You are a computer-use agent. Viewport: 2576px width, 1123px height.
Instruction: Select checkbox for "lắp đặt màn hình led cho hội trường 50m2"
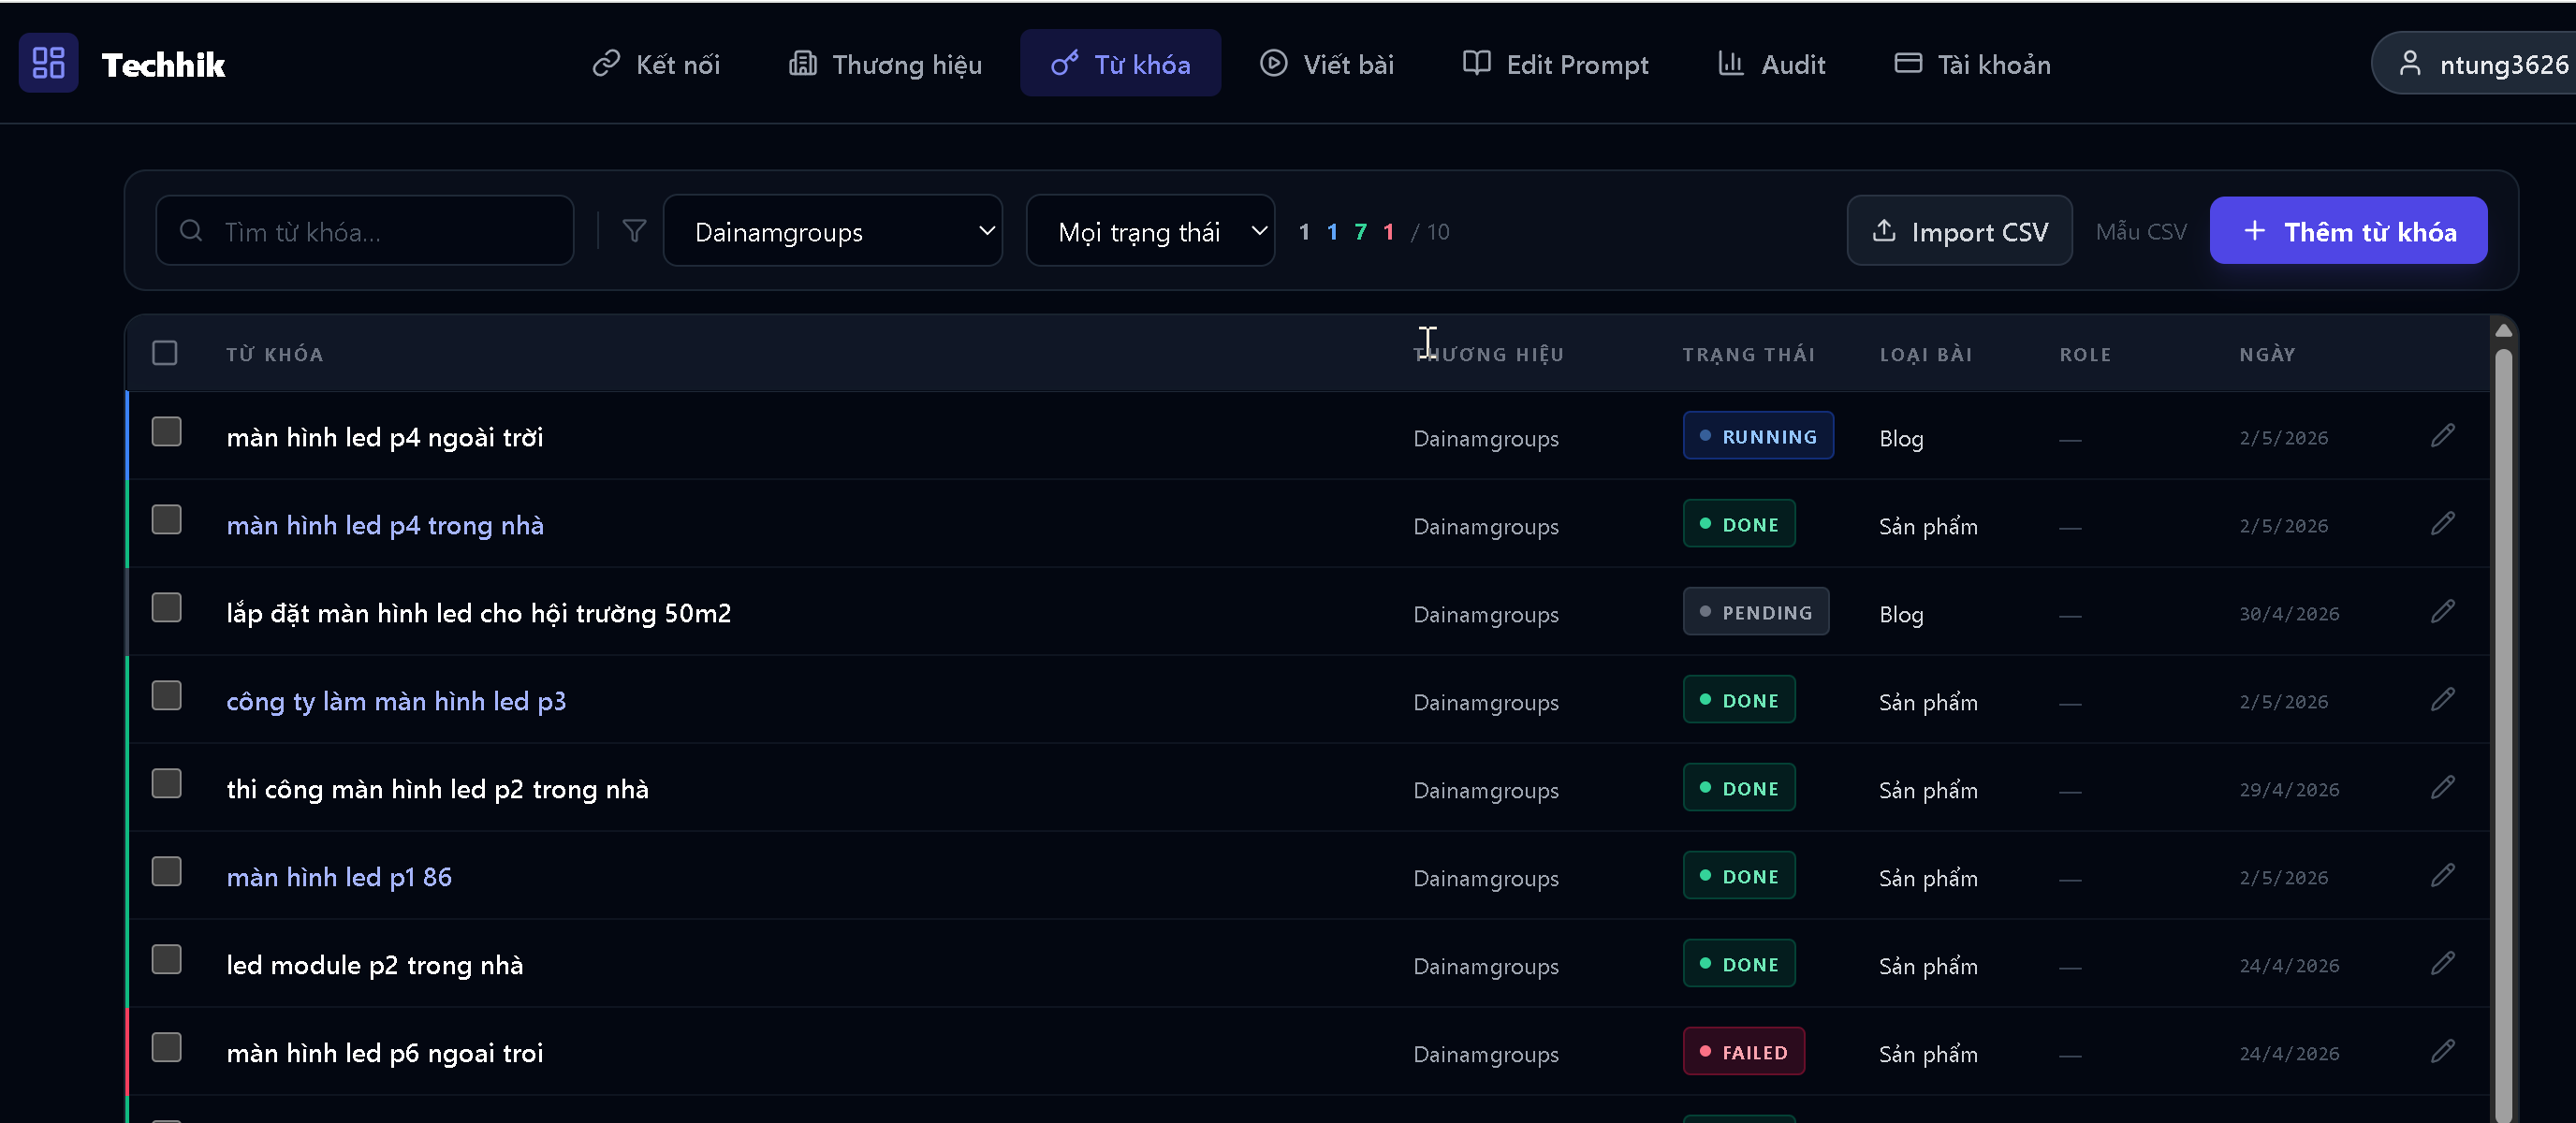click(x=166, y=608)
